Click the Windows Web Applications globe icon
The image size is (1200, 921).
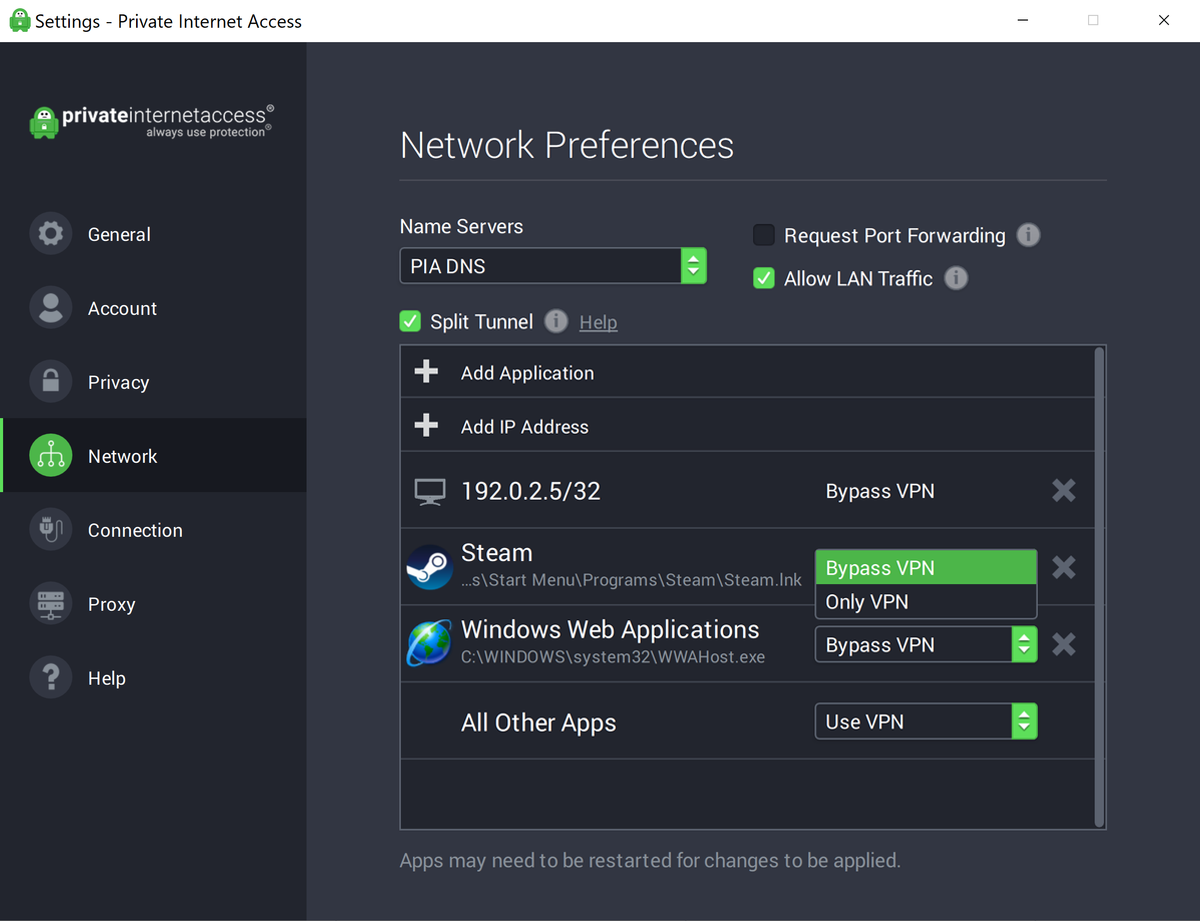click(x=429, y=643)
